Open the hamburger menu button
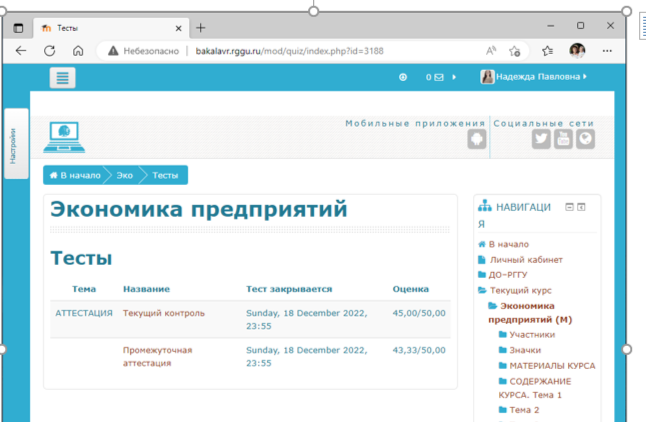This screenshot has width=646, height=422. [62, 78]
